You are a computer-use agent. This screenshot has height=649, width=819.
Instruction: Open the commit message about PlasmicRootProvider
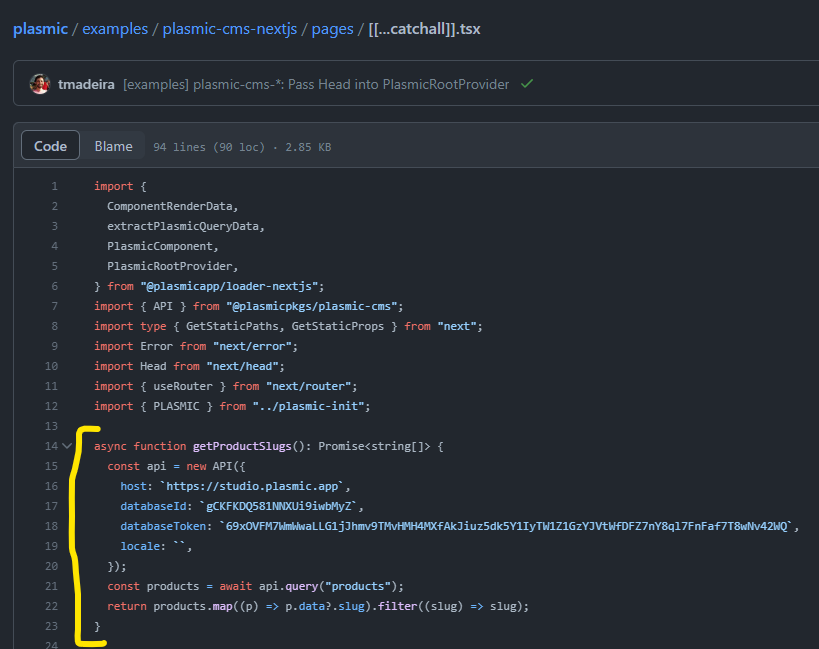pyautogui.click(x=317, y=83)
